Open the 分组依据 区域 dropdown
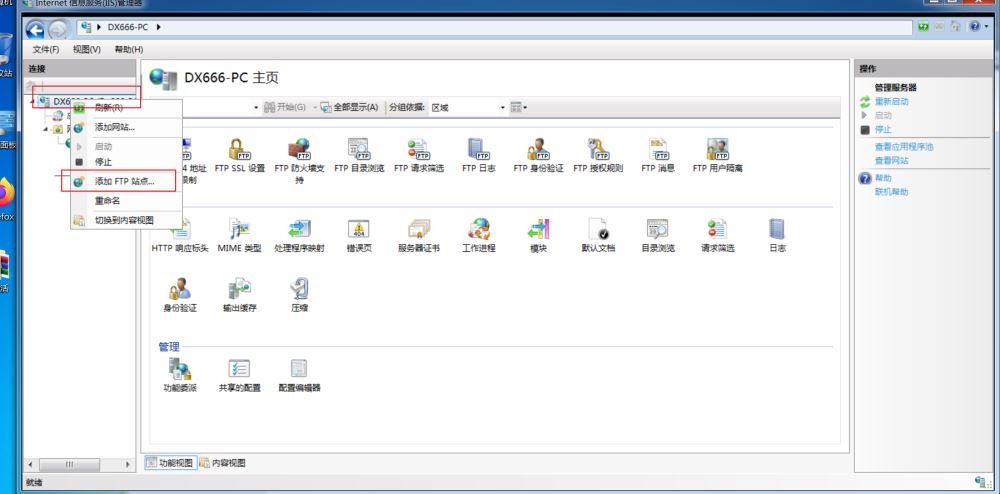1000x494 pixels. coord(467,108)
